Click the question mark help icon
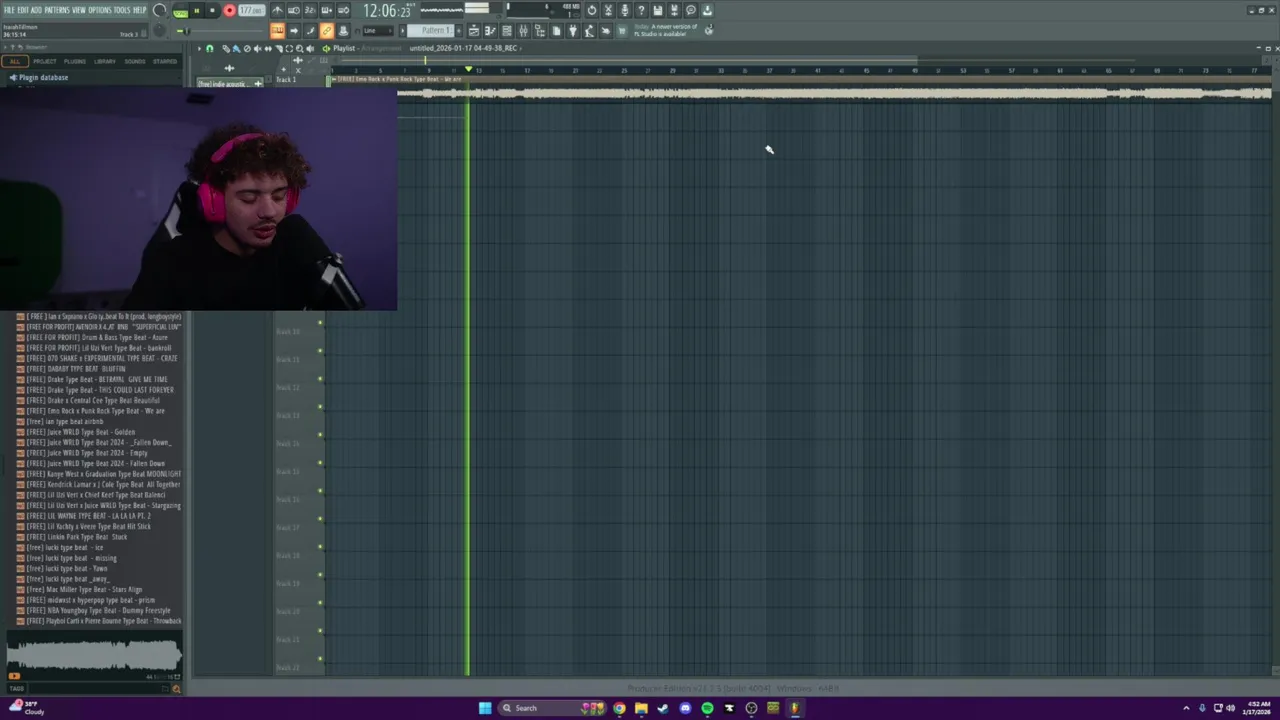The image size is (1280, 720). coord(641,10)
